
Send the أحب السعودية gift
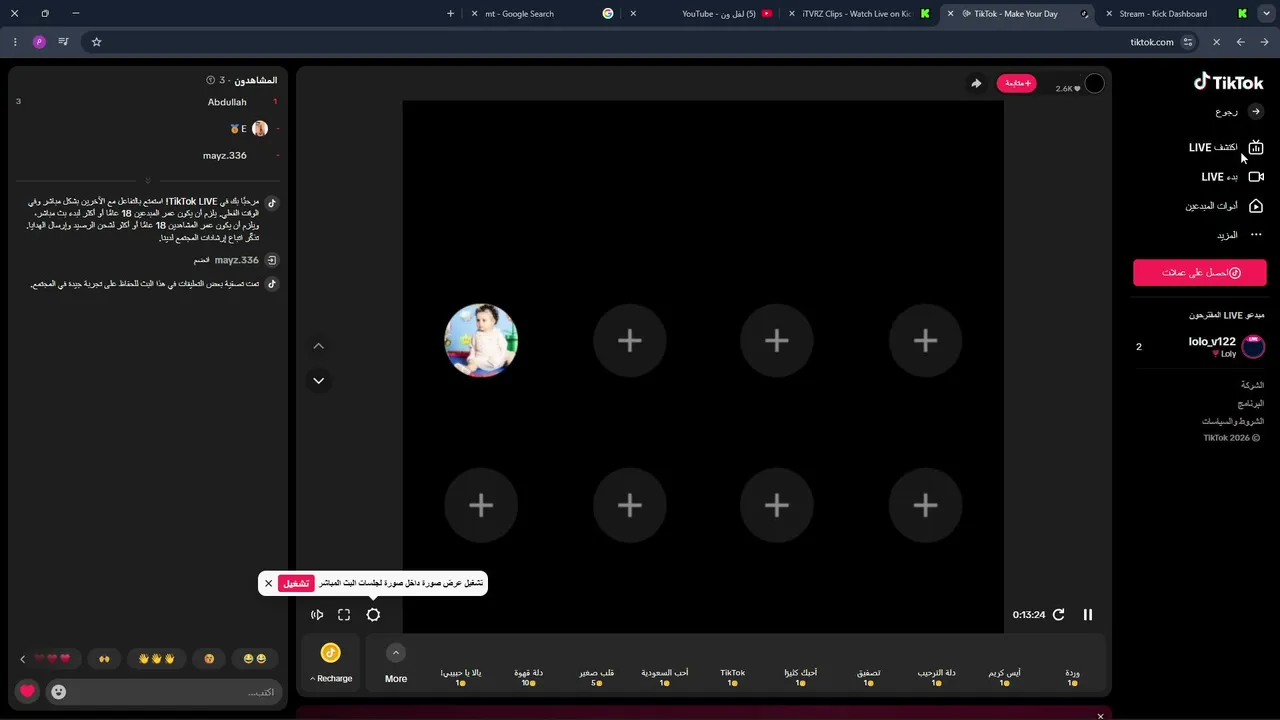[664, 677]
